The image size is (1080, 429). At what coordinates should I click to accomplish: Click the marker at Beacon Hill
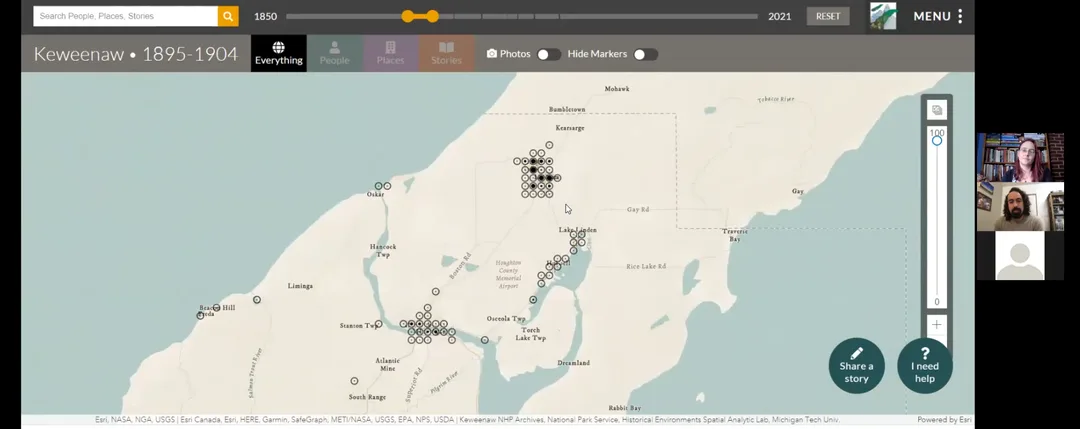point(216,308)
